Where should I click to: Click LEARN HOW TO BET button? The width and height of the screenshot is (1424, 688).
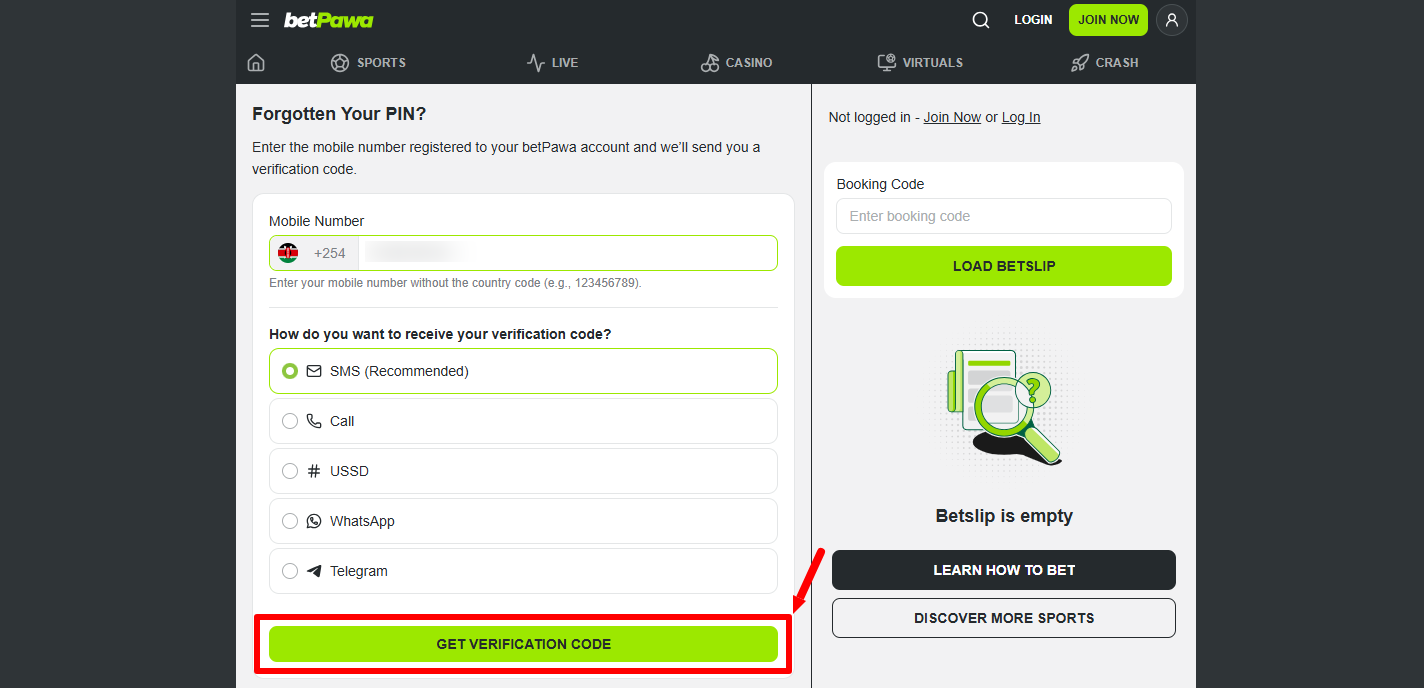point(1004,570)
